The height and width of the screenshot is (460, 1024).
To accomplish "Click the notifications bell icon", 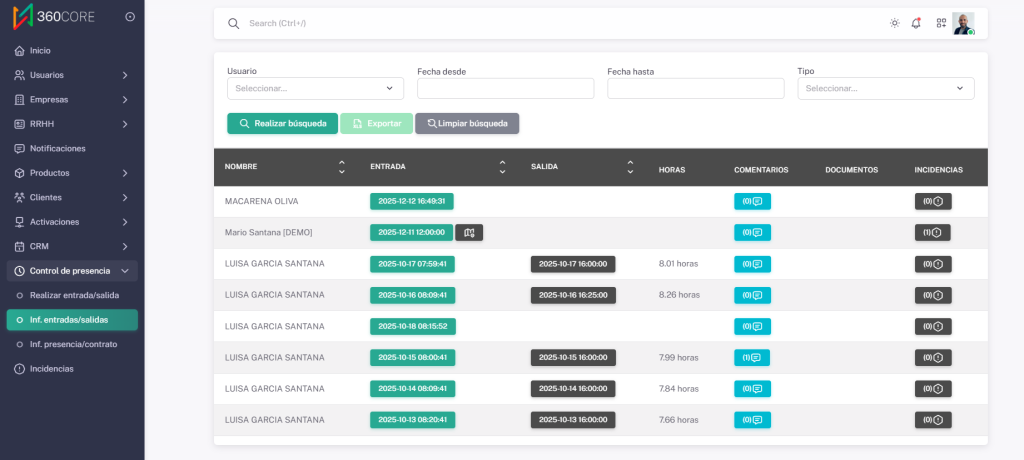I will click(916, 23).
